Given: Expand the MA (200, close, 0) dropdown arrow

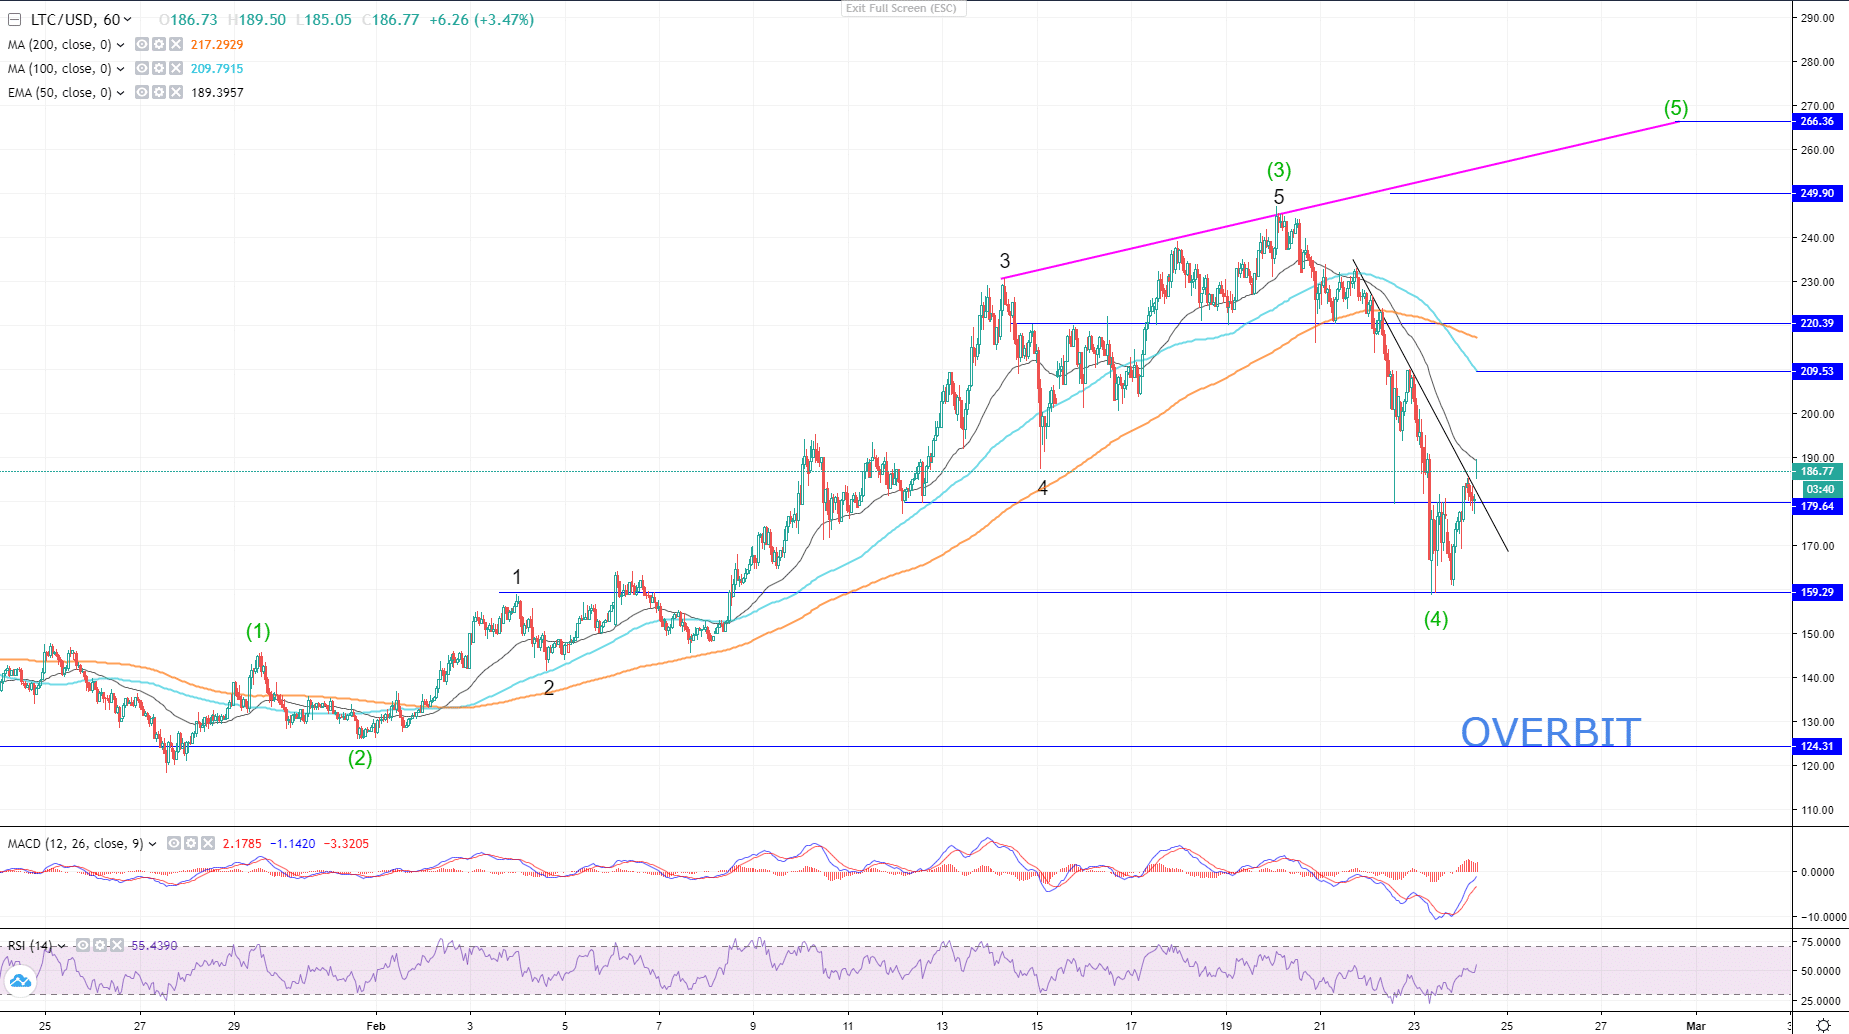Looking at the screenshot, I should click(120, 45).
